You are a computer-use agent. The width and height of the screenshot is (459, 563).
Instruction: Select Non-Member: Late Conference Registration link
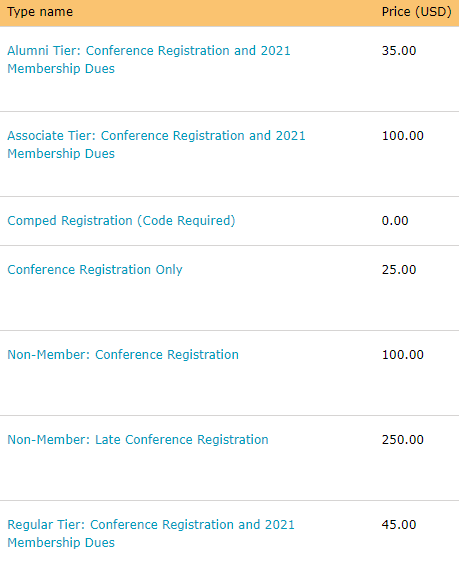click(x=138, y=439)
